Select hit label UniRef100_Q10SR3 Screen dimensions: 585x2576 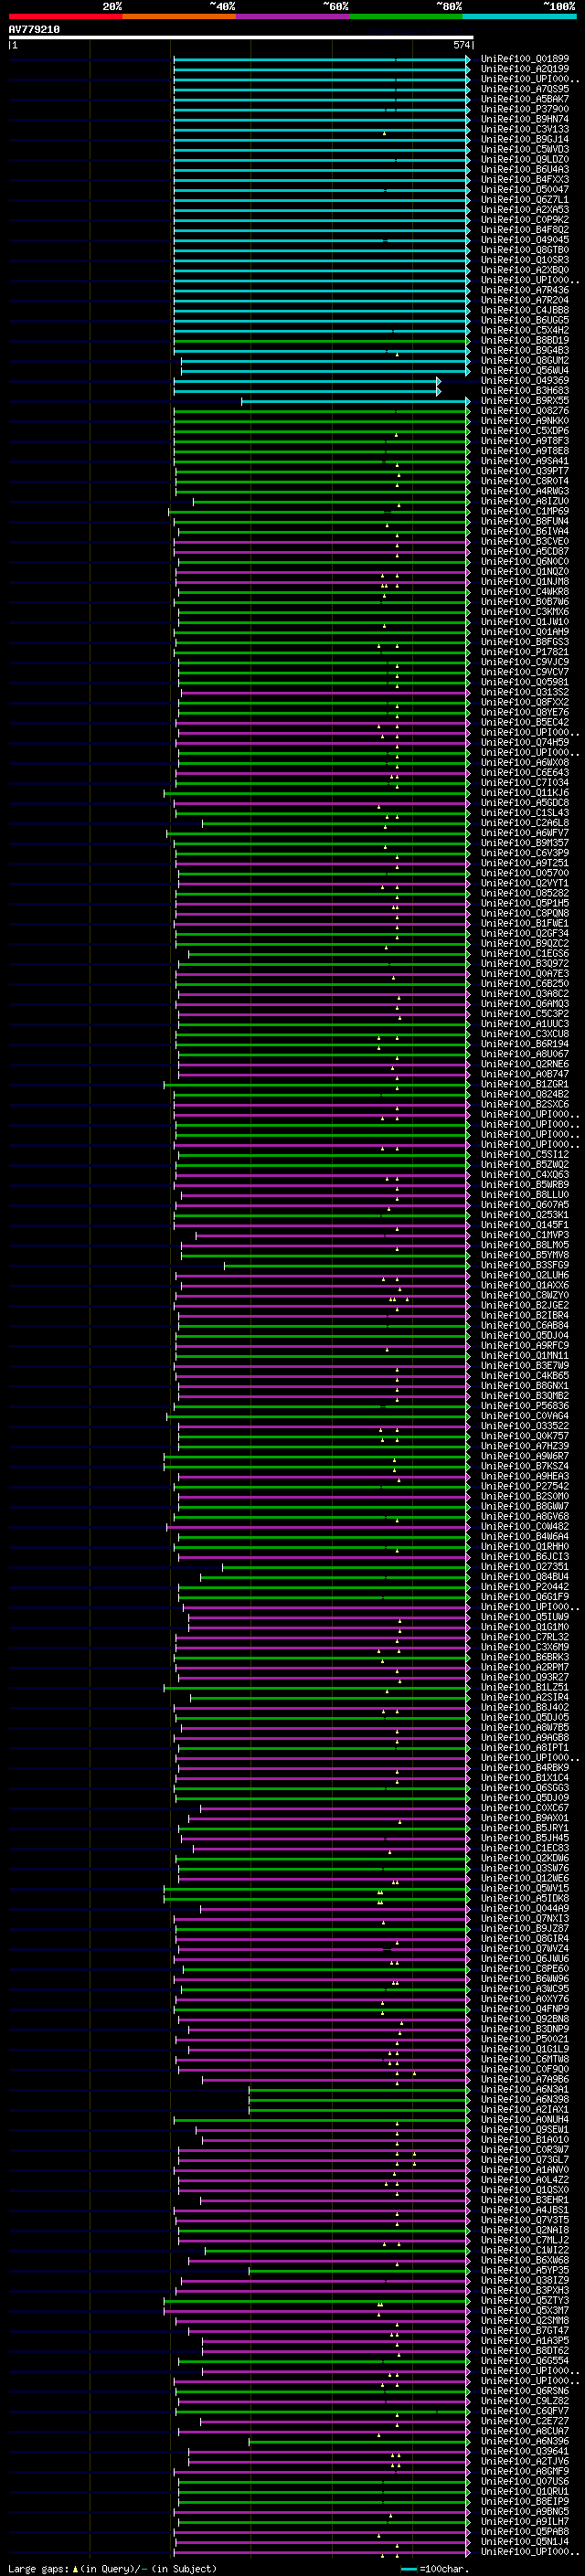click(x=525, y=260)
